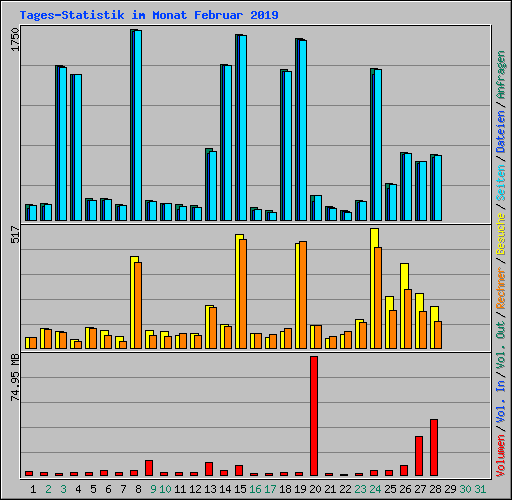The image size is (512, 500).
Task: Select day 11 on the x-axis
Action: (x=180, y=489)
